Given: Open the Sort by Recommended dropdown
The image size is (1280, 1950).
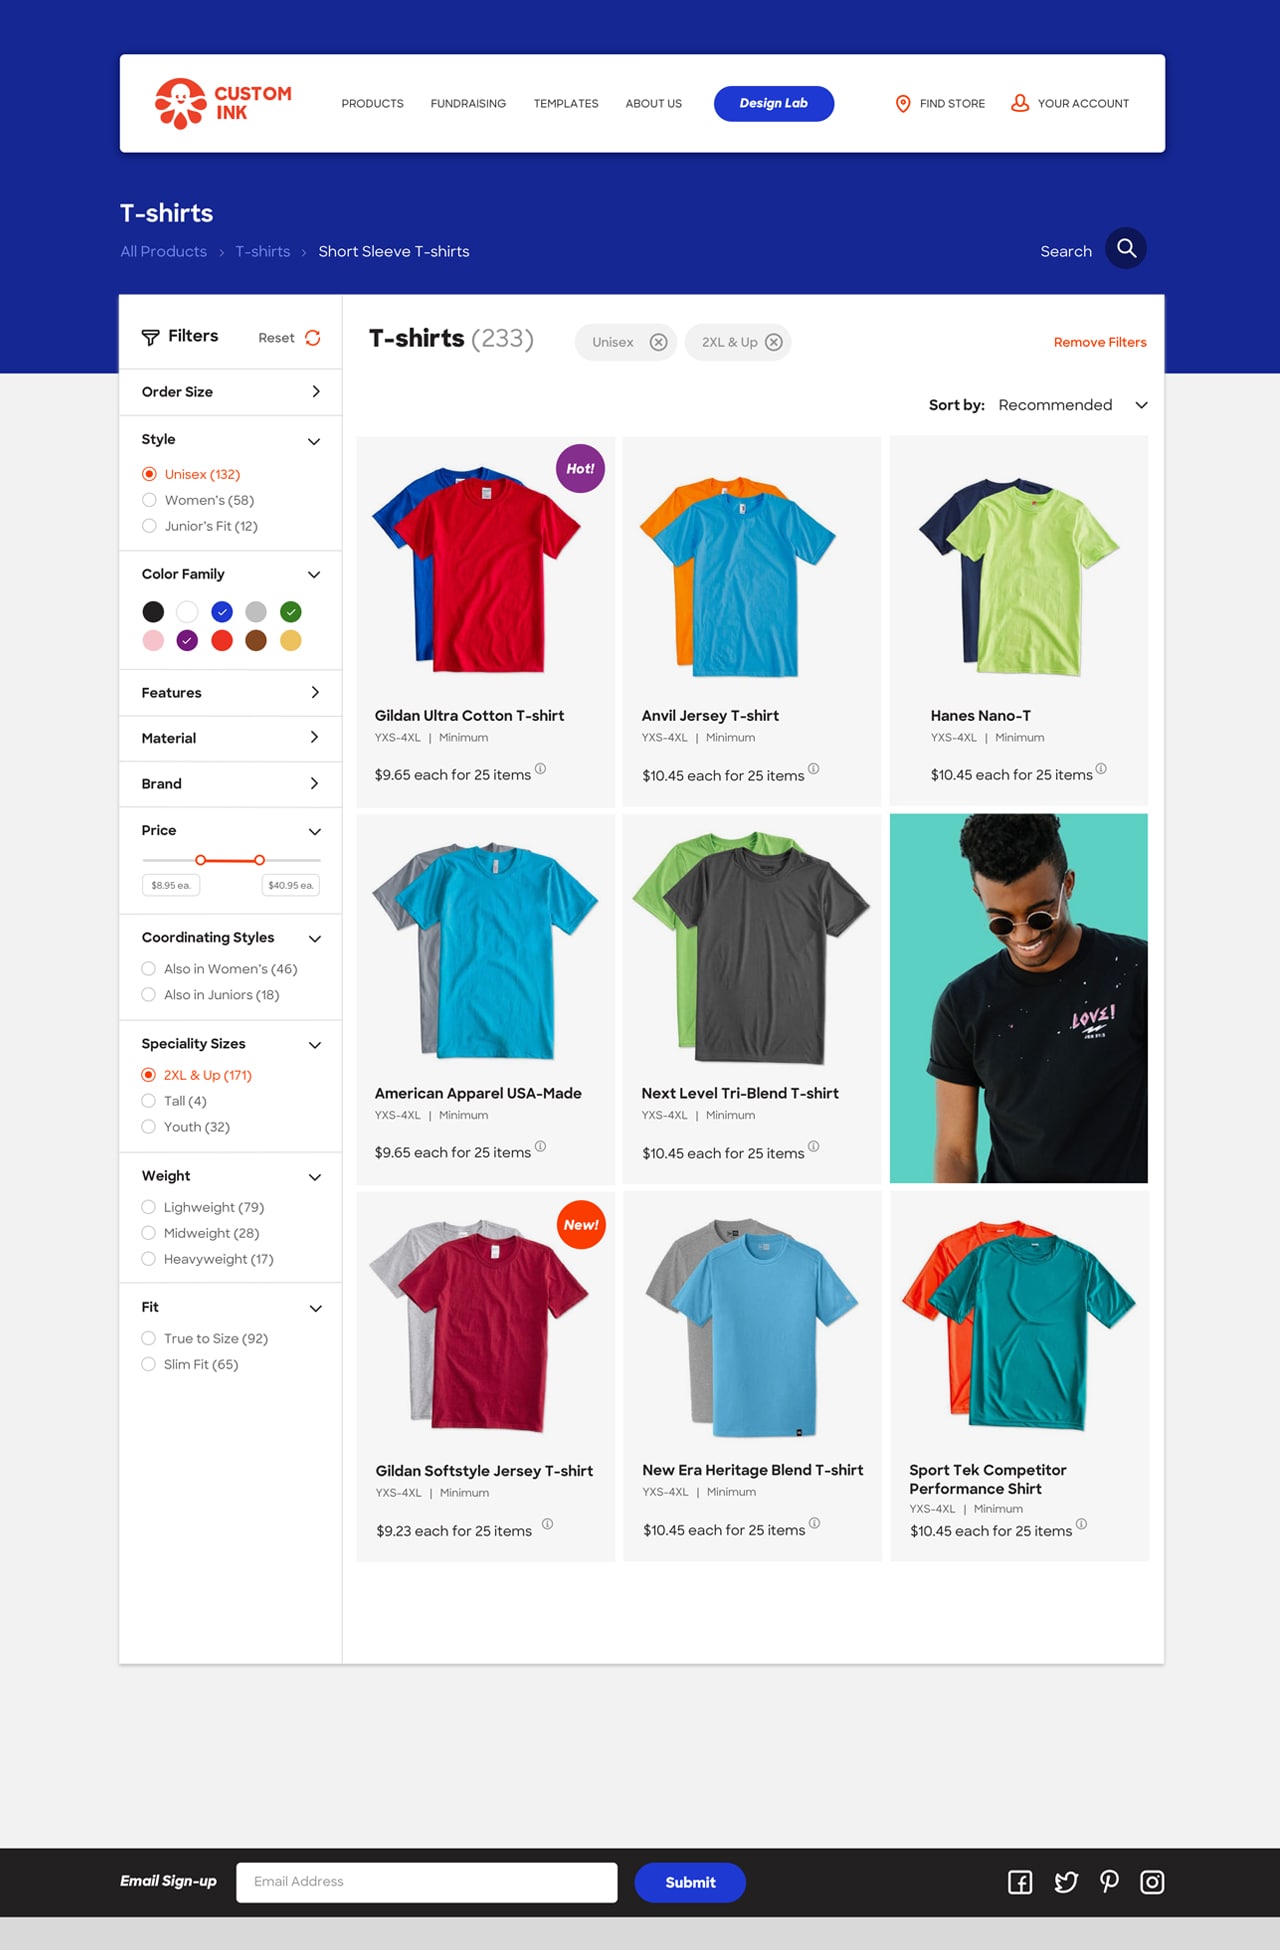Looking at the screenshot, I should (1068, 405).
